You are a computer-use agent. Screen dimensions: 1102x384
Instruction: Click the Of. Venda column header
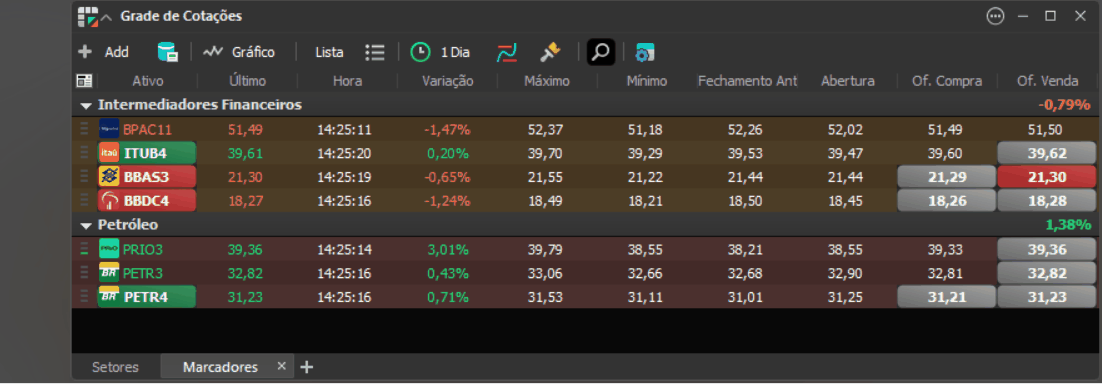click(x=1047, y=81)
